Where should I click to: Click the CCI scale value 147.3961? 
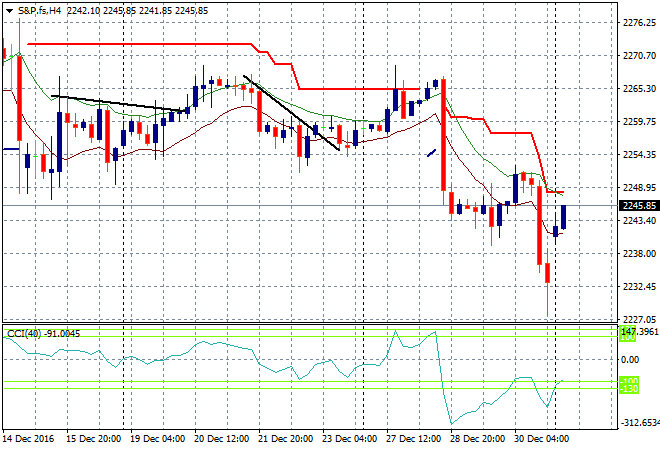click(x=639, y=332)
